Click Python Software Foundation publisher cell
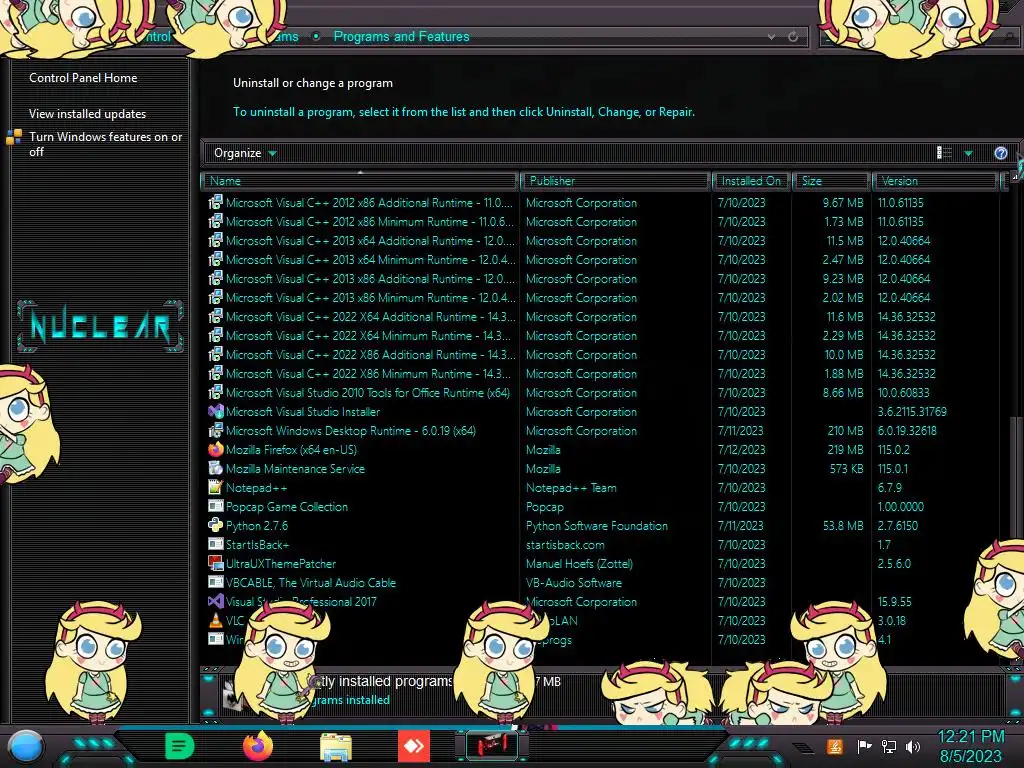The height and width of the screenshot is (768, 1024). (596, 526)
